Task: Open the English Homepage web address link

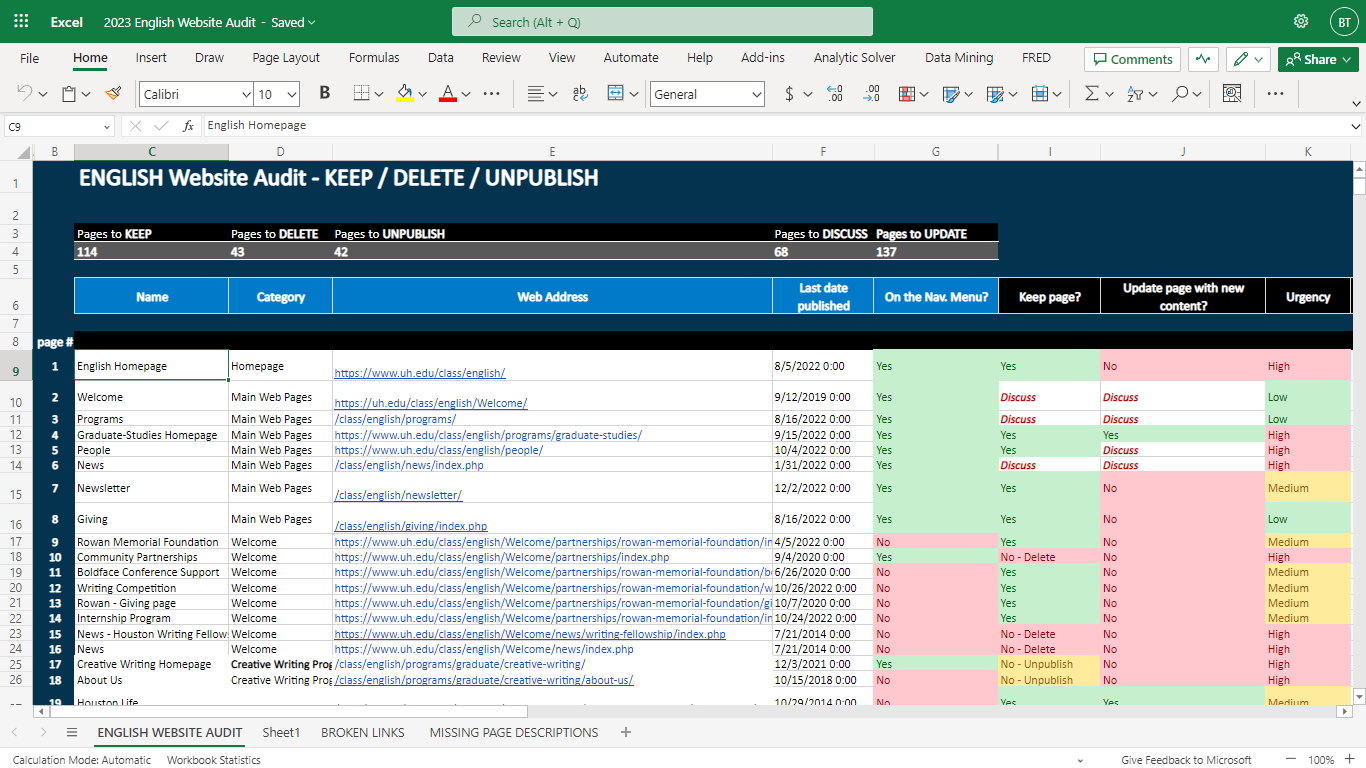Action: tap(420, 373)
